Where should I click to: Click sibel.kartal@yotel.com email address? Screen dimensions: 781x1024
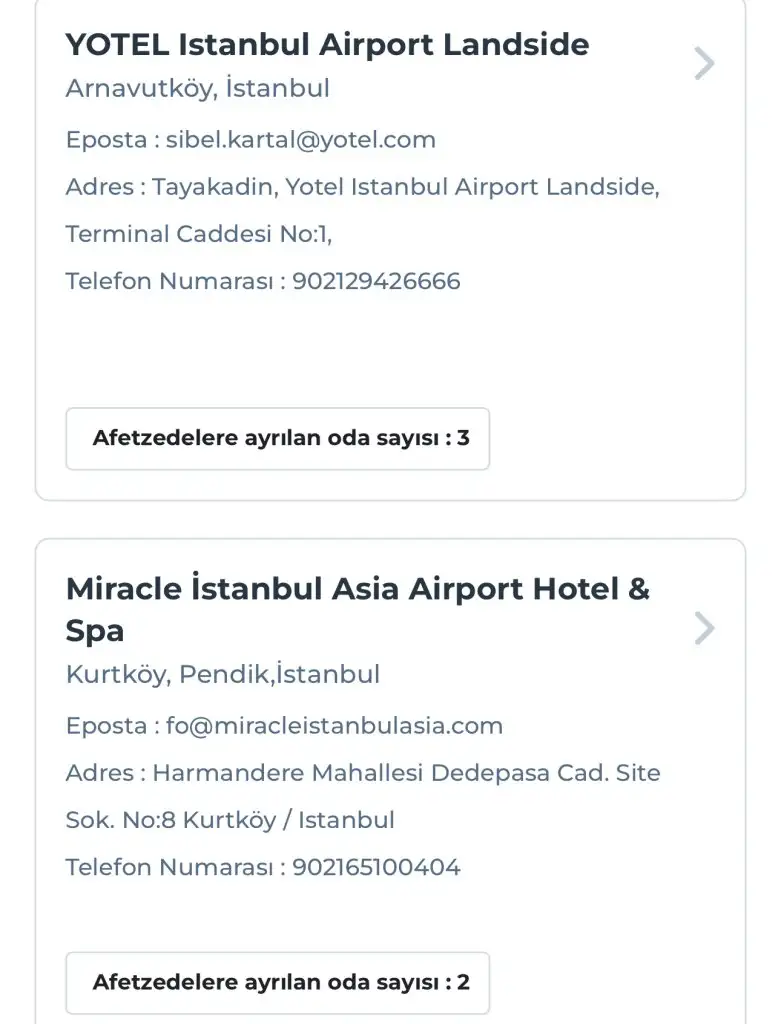point(301,140)
